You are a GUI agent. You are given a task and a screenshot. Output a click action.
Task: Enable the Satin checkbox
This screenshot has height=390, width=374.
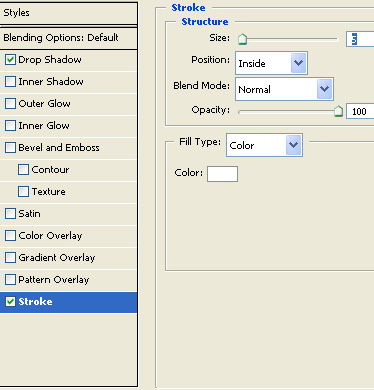[10, 214]
